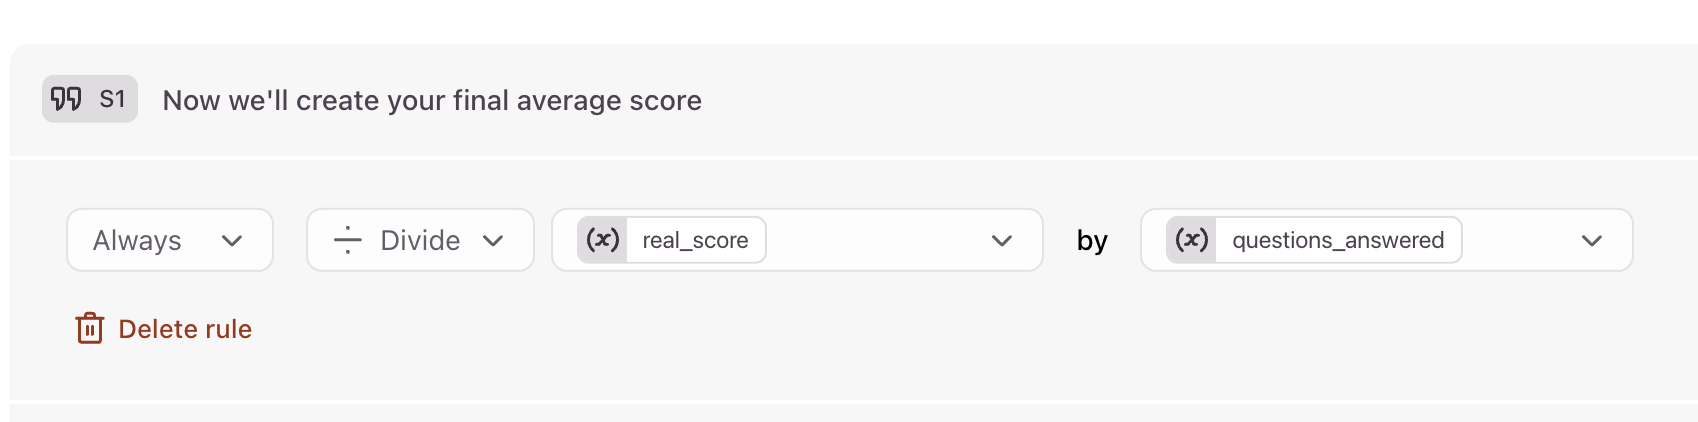Image resolution: width=1698 pixels, height=422 pixels.
Task: Expand the questions_answered variable dropdown arrow
Action: pyautogui.click(x=1592, y=241)
